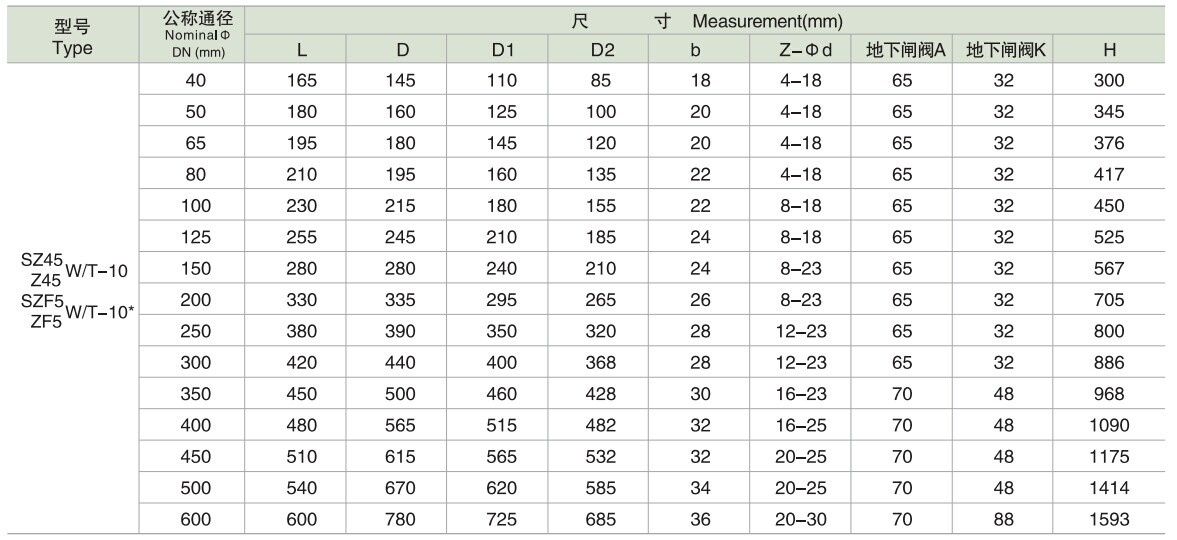Select the 地下闸阀A column header
1177x540 pixels.
tap(902, 50)
